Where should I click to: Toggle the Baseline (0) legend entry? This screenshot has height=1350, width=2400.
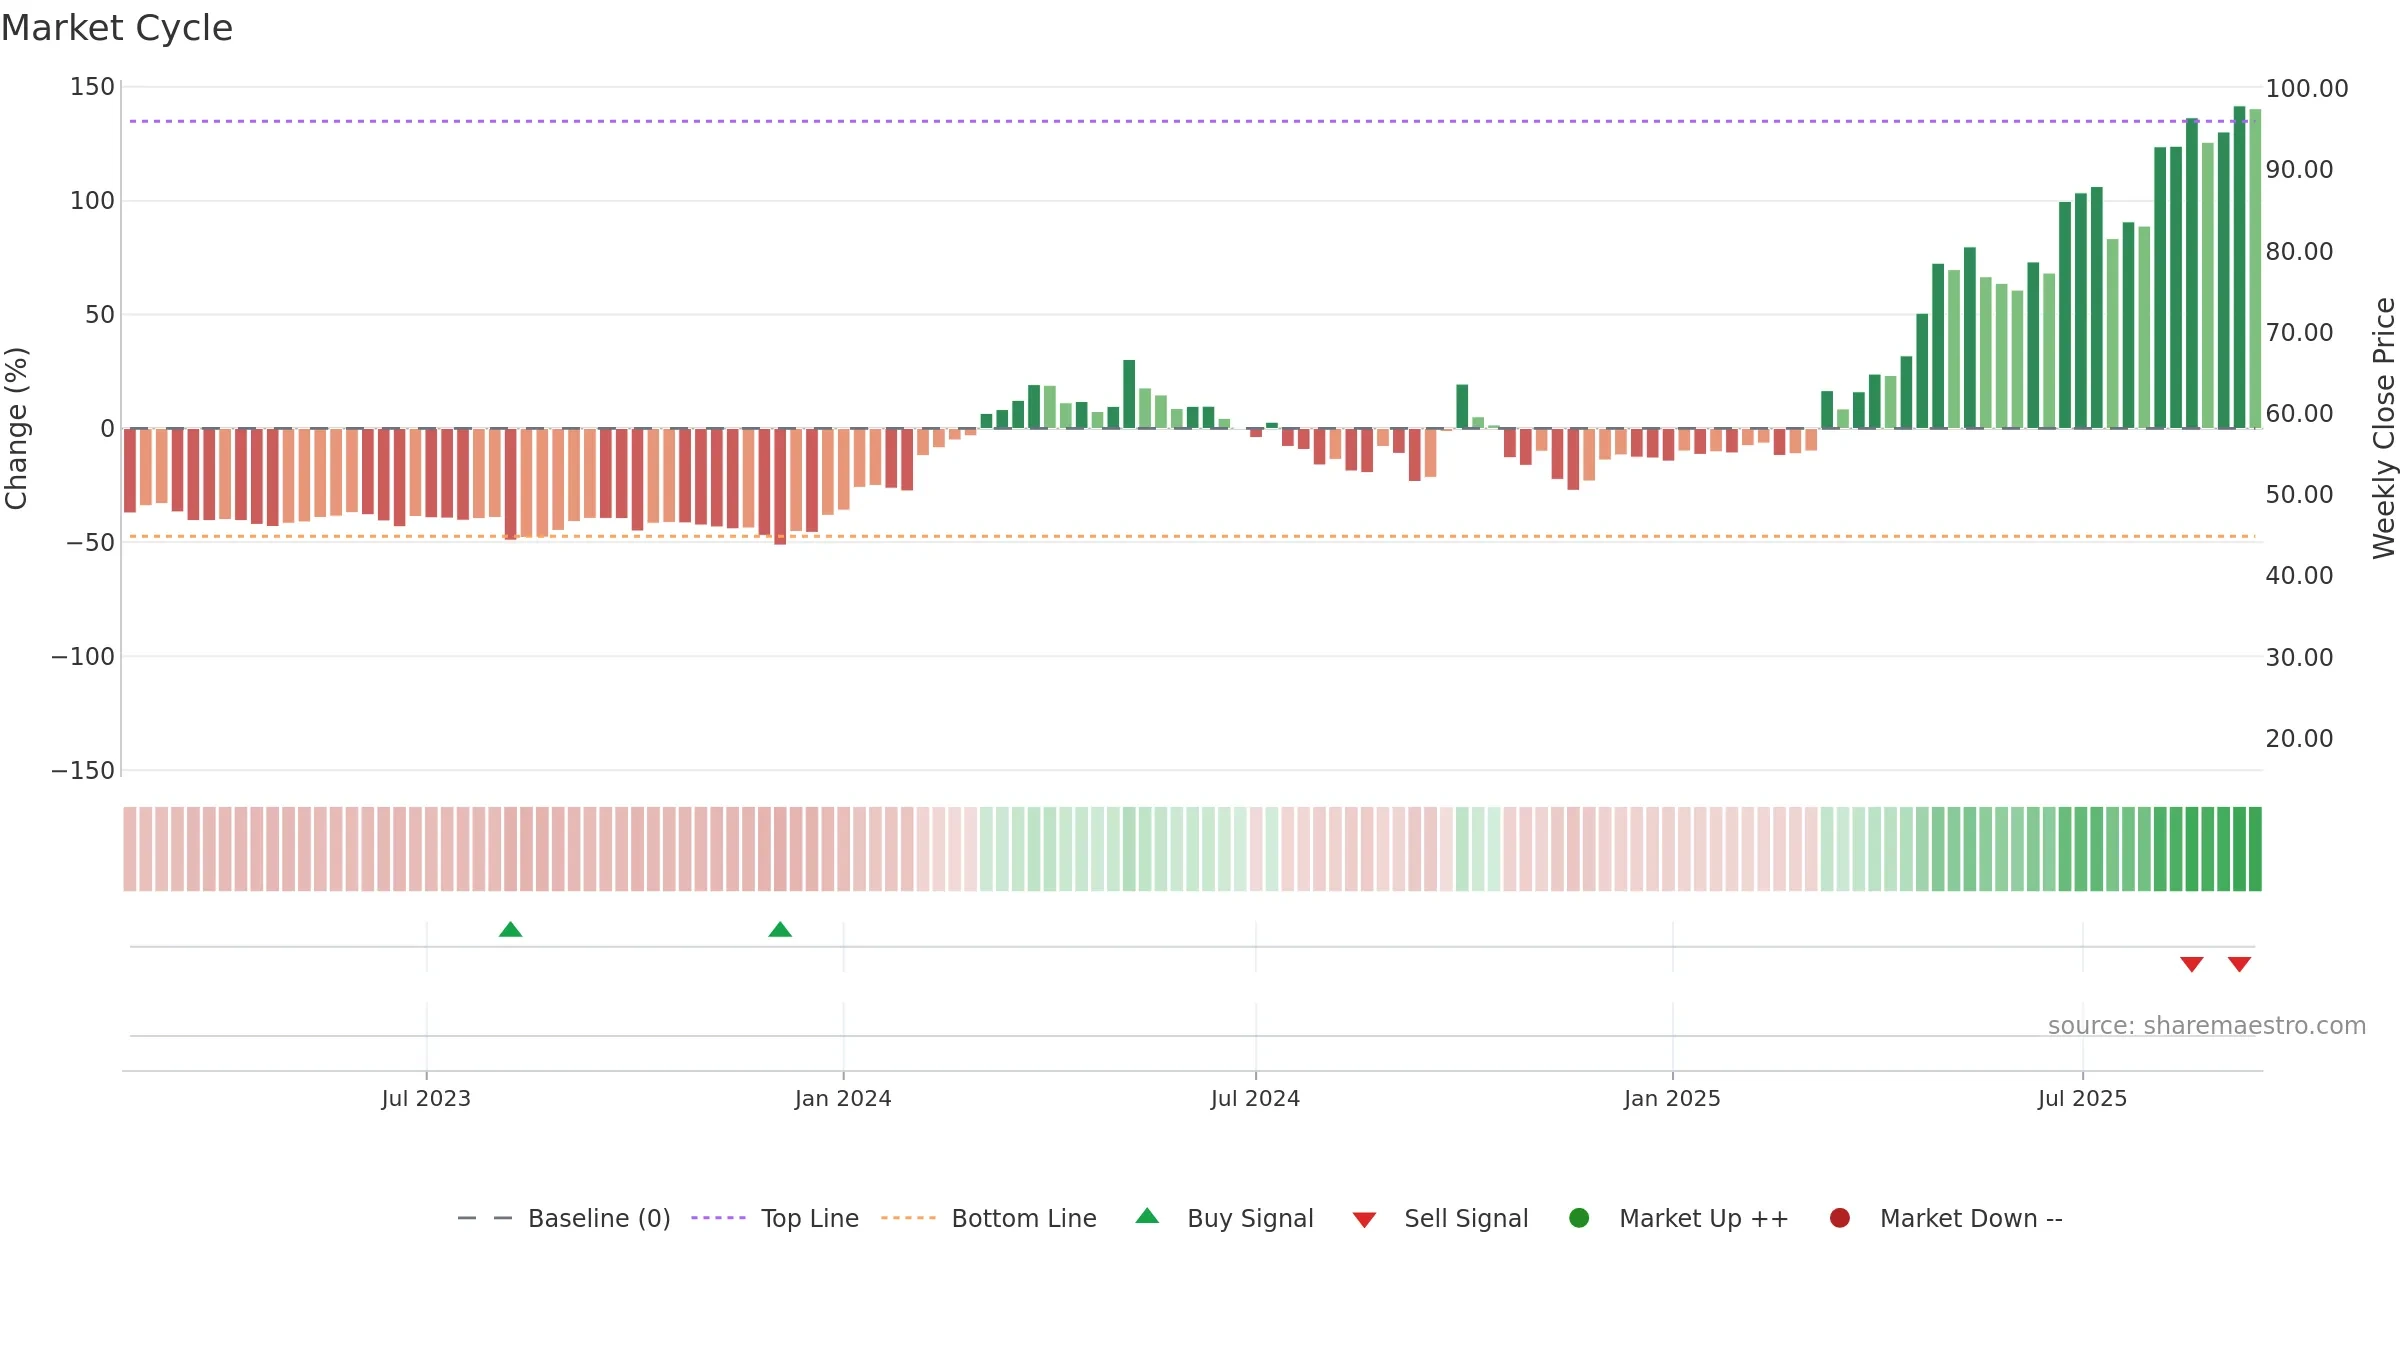coord(564,1218)
